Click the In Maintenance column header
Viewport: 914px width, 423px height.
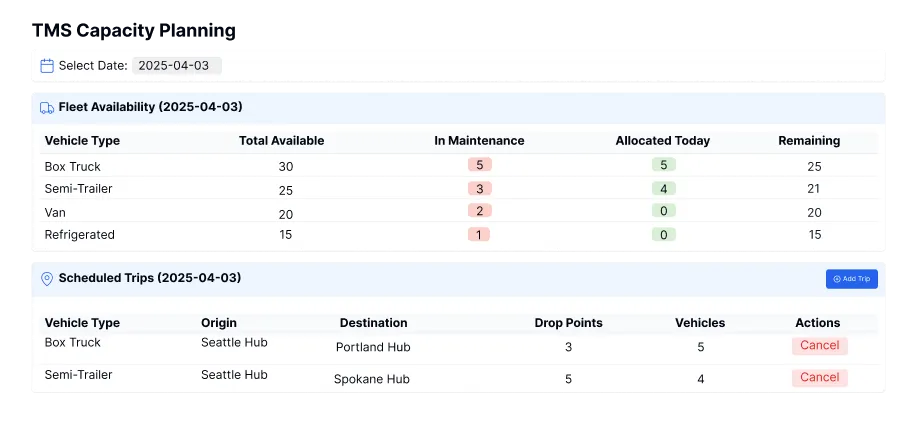click(x=479, y=141)
